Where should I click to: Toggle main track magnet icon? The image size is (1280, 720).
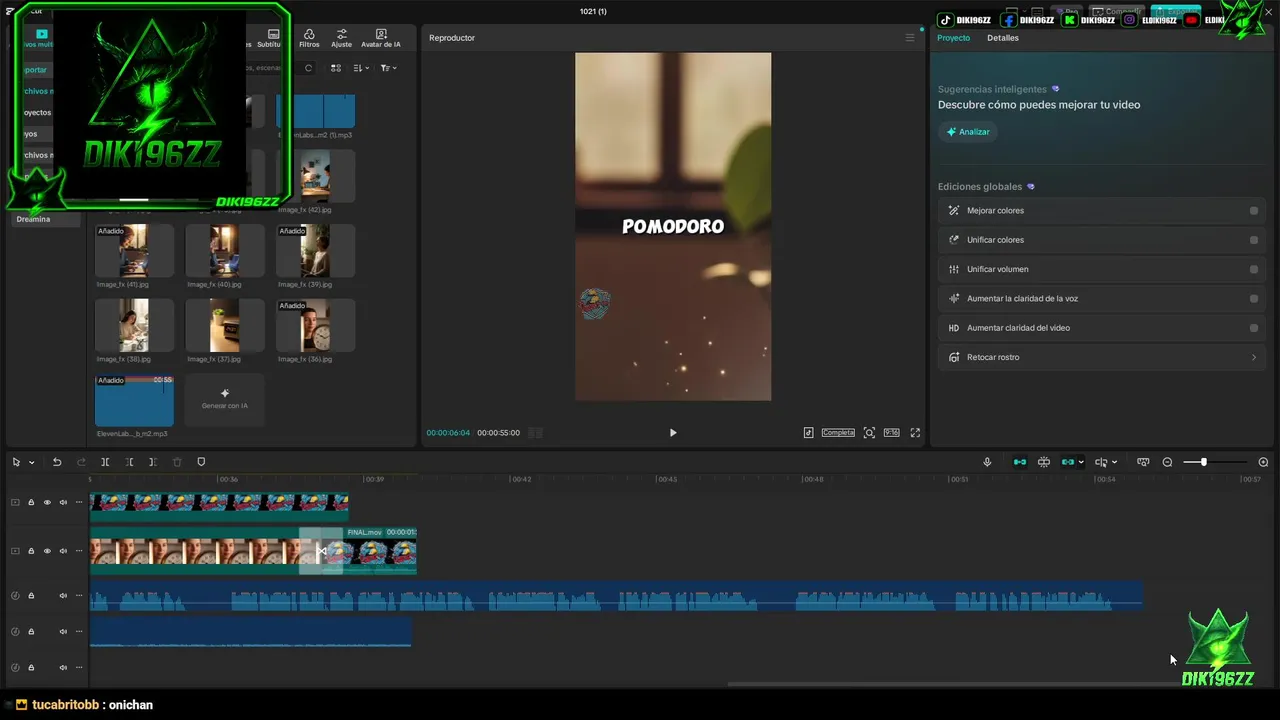1020,462
